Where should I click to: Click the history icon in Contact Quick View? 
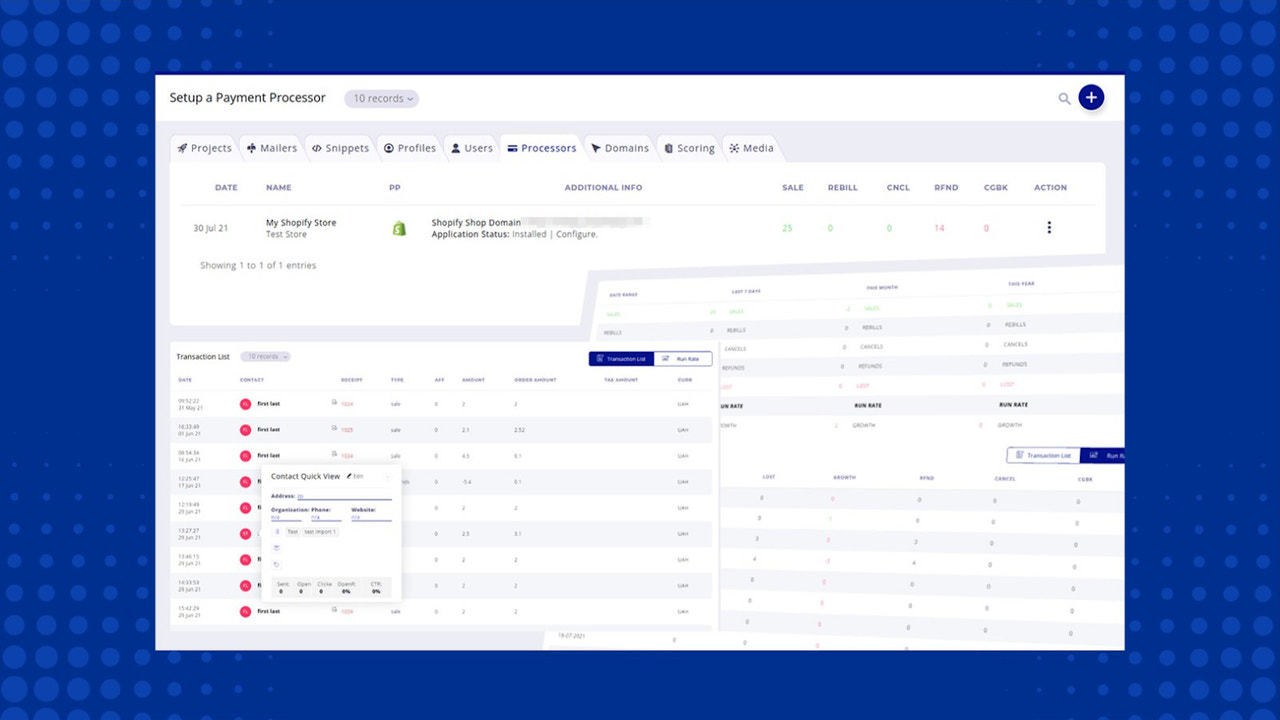click(277, 563)
